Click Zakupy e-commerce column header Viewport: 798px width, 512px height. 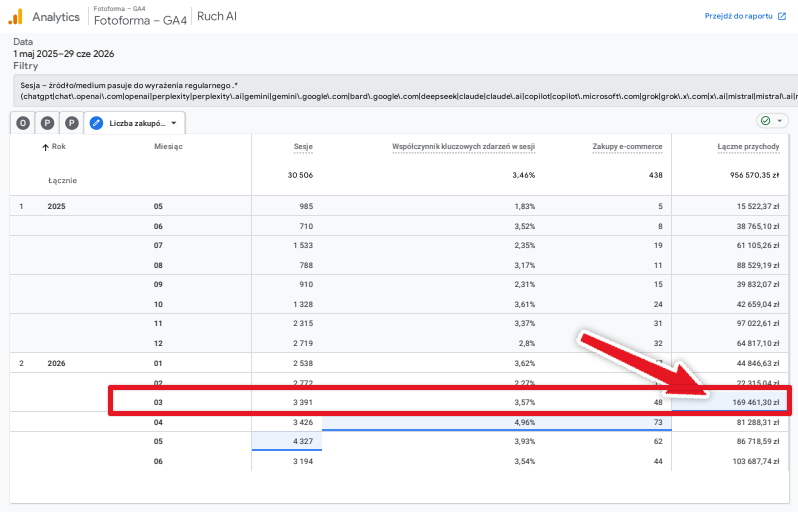[x=627, y=147]
